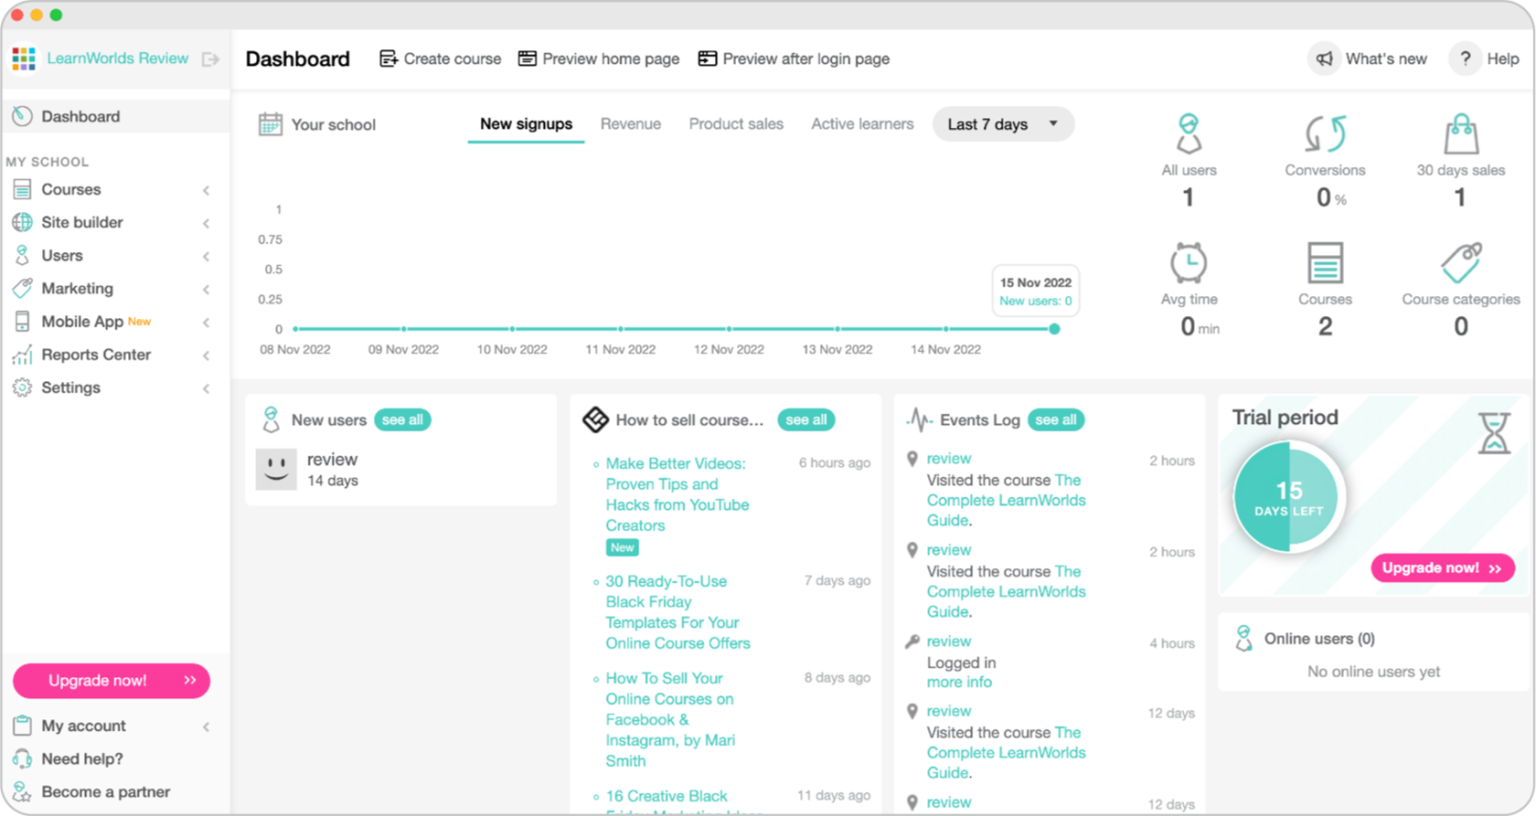This screenshot has width=1536, height=816.
Task: Click the sidebar collapse arrow next to LearnWorlds Review
Action: (209, 58)
